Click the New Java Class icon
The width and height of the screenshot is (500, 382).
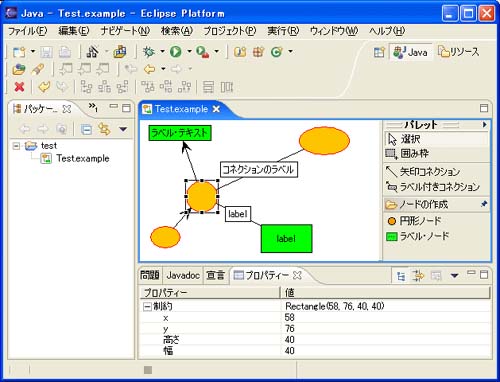(276, 52)
